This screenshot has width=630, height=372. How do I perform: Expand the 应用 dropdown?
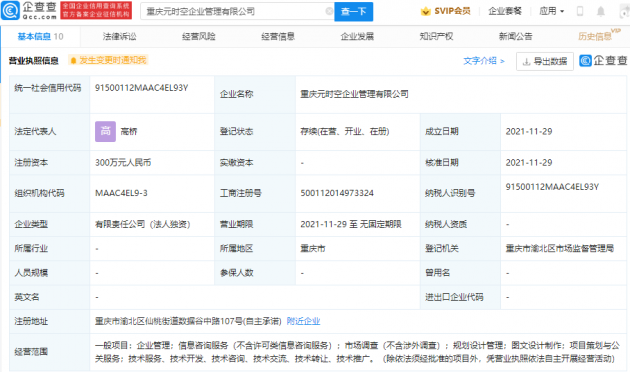click(552, 11)
